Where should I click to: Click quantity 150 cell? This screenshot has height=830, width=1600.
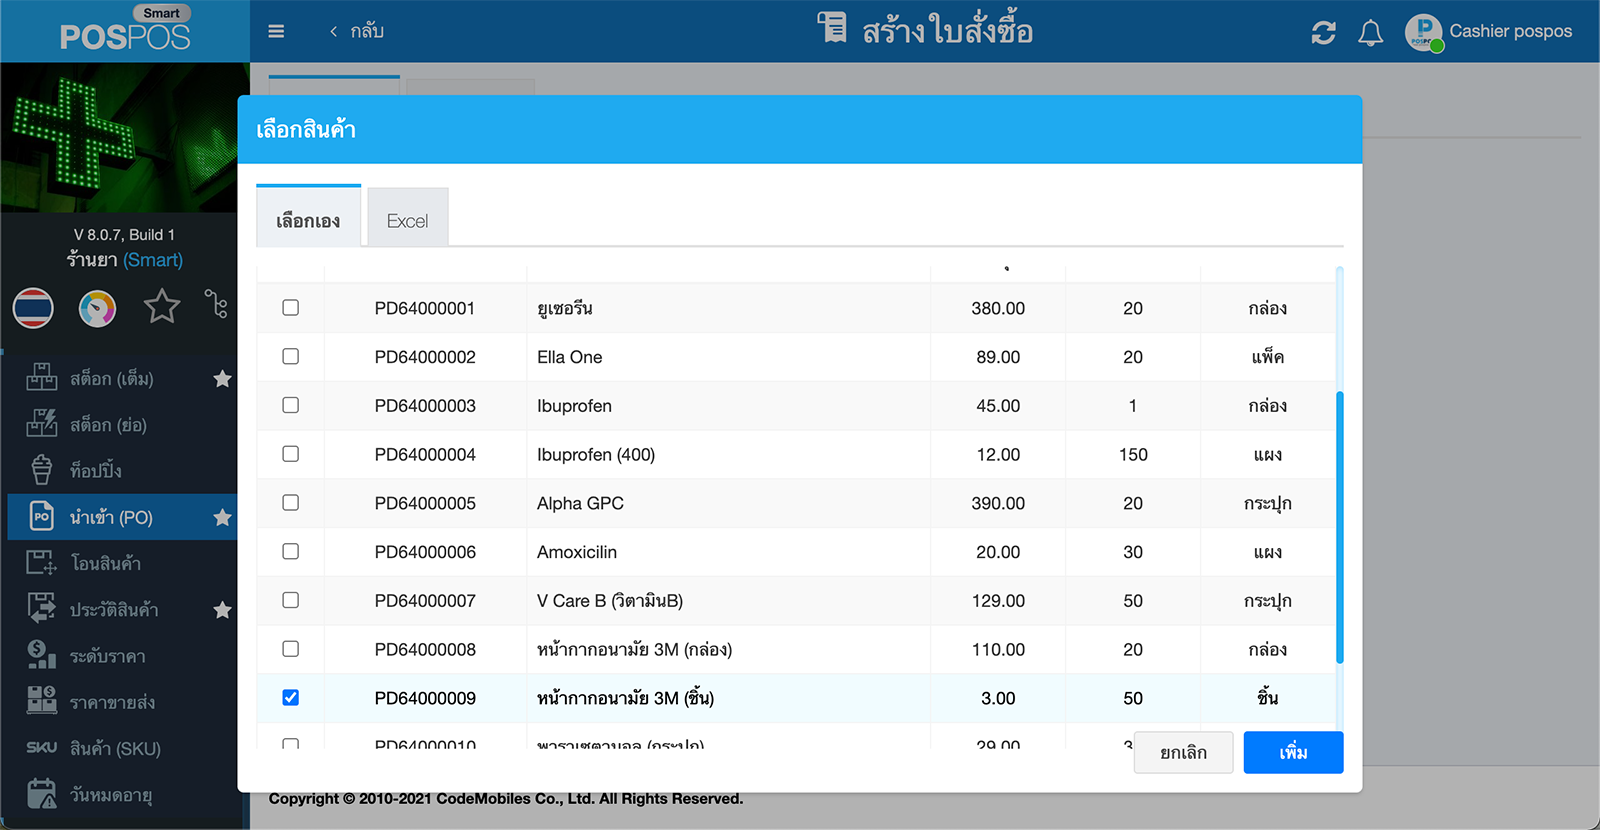point(1133,455)
